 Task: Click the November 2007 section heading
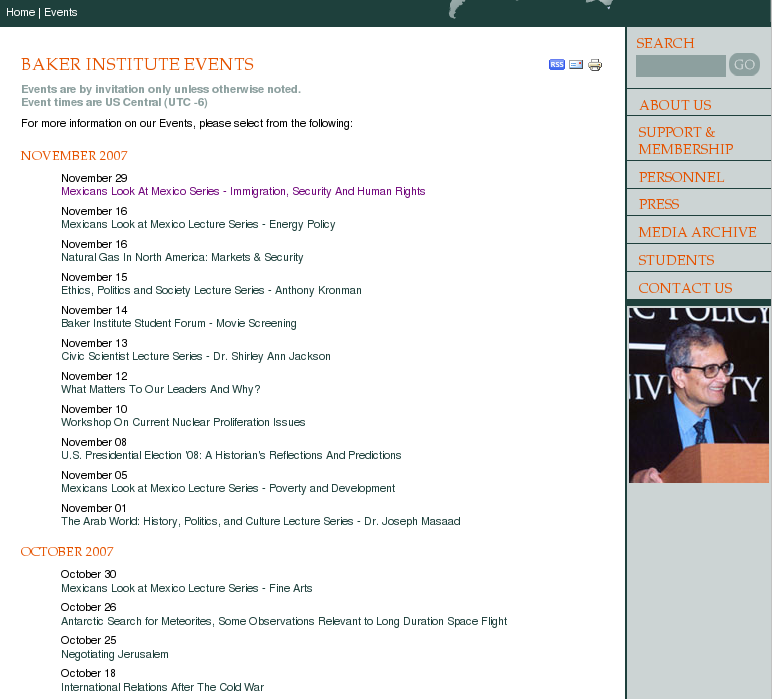74,156
